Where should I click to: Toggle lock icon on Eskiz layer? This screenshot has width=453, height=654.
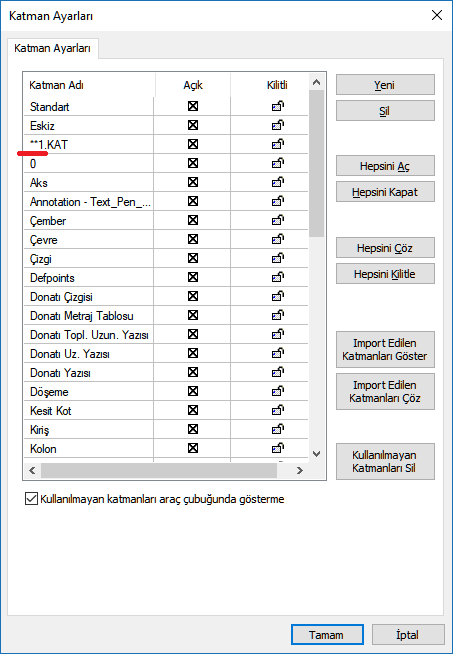[277, 125]
